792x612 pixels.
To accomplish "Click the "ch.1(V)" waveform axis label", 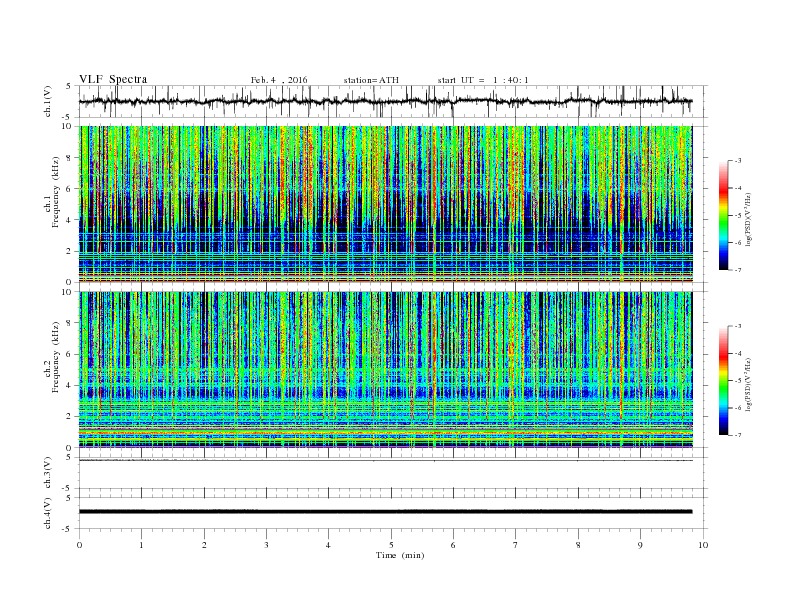I will click(x=48, y=101).
